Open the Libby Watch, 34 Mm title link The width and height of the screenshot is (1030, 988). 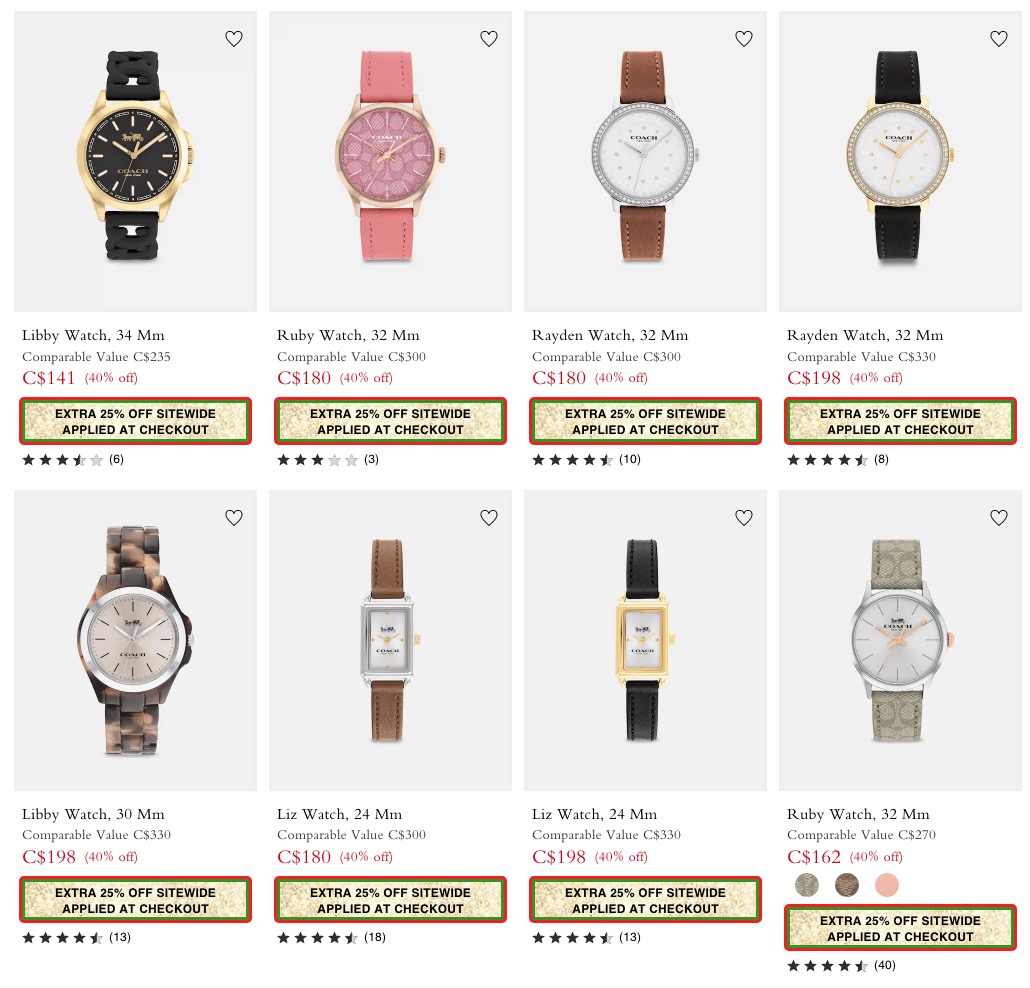pyautogui.click(x=93, y=335)
